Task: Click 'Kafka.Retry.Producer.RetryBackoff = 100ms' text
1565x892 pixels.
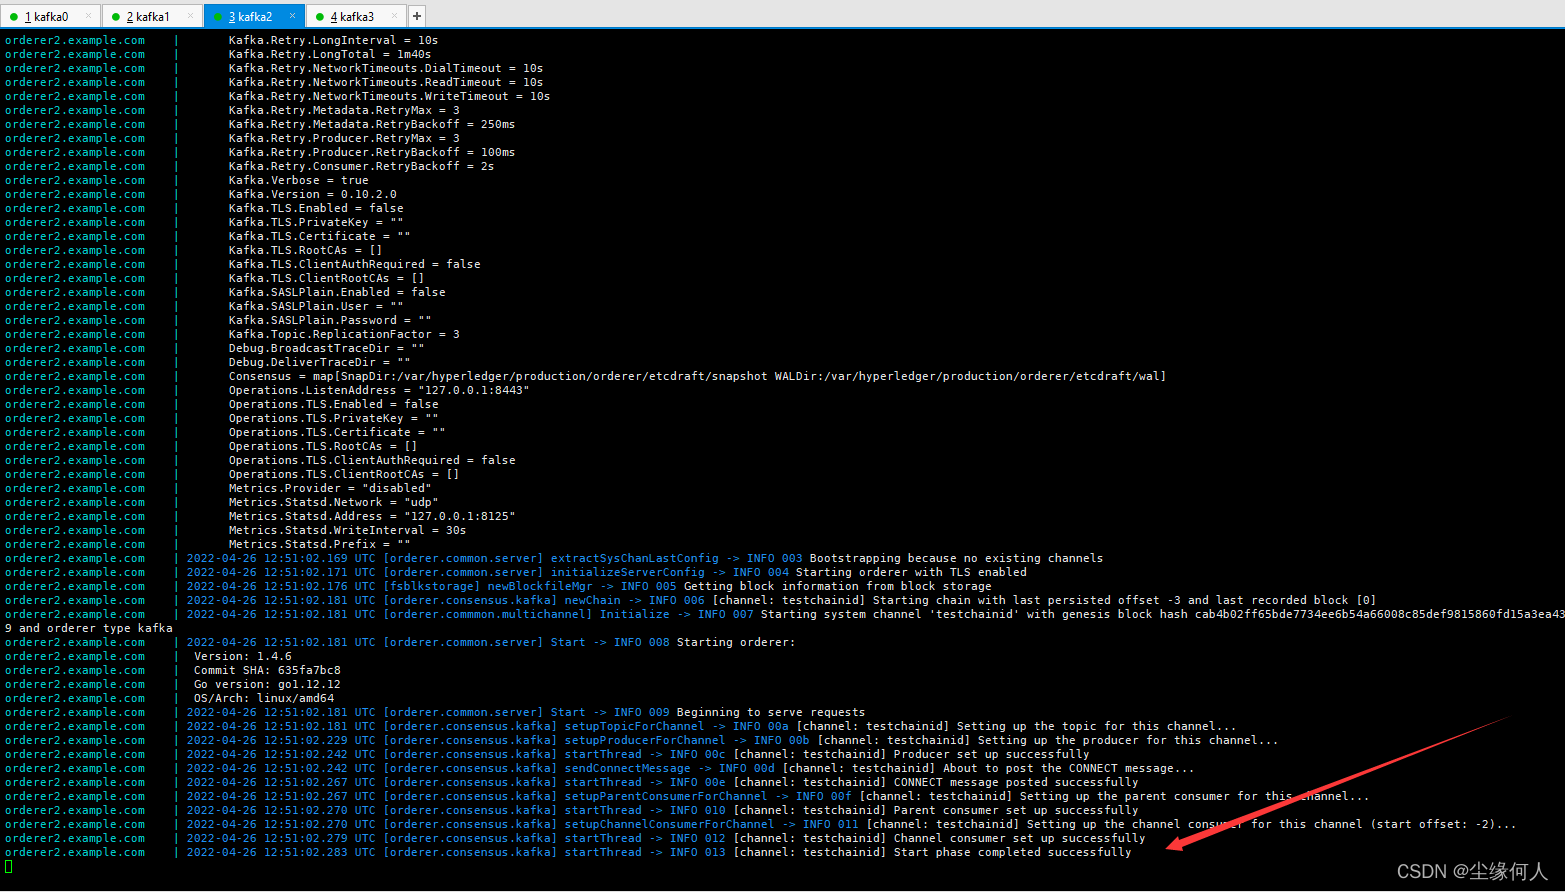Action: [372, 152]
